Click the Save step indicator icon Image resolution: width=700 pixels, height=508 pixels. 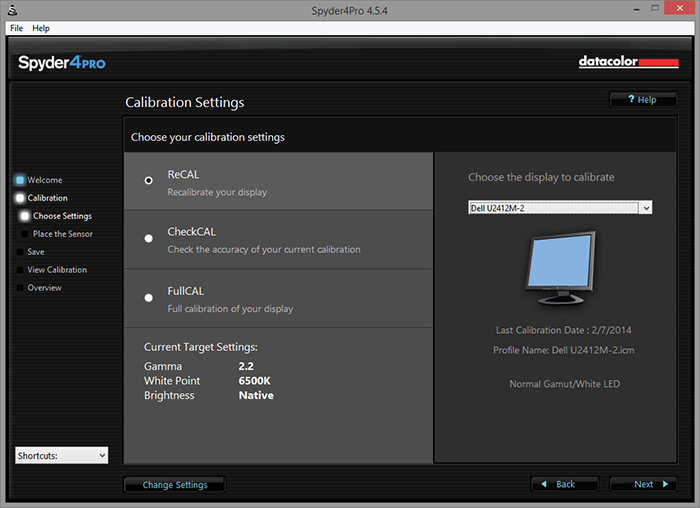click(19, 252)
